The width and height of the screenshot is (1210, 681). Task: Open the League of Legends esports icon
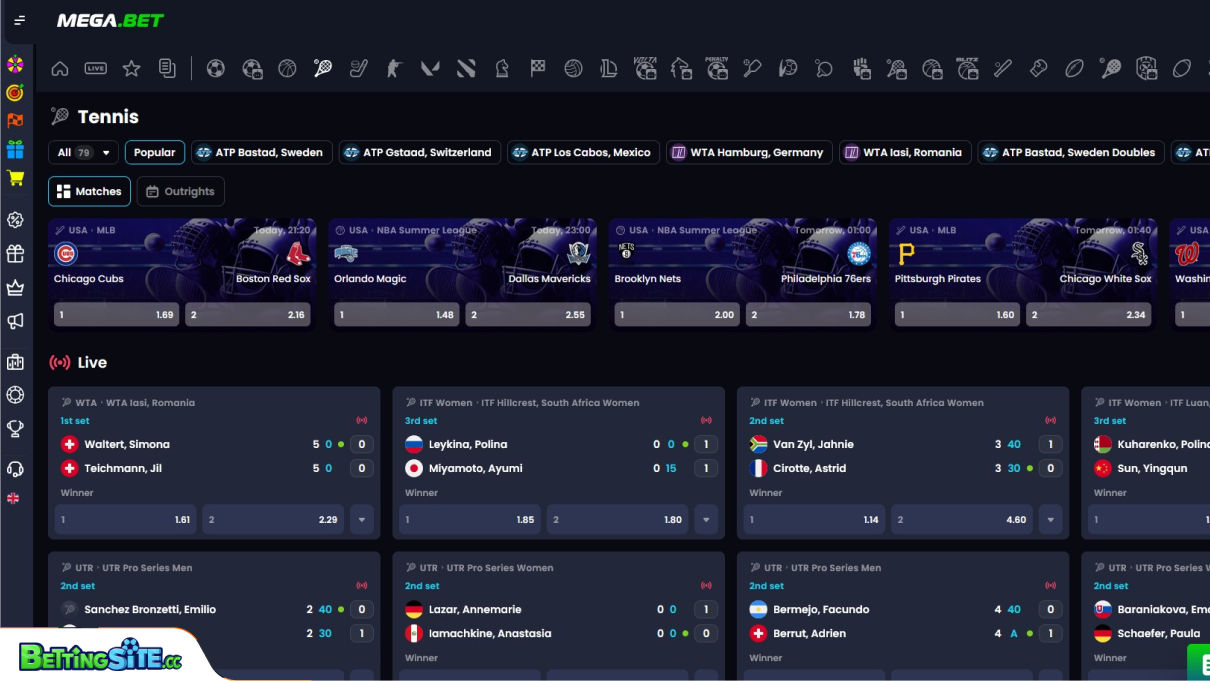click(608, 68)
